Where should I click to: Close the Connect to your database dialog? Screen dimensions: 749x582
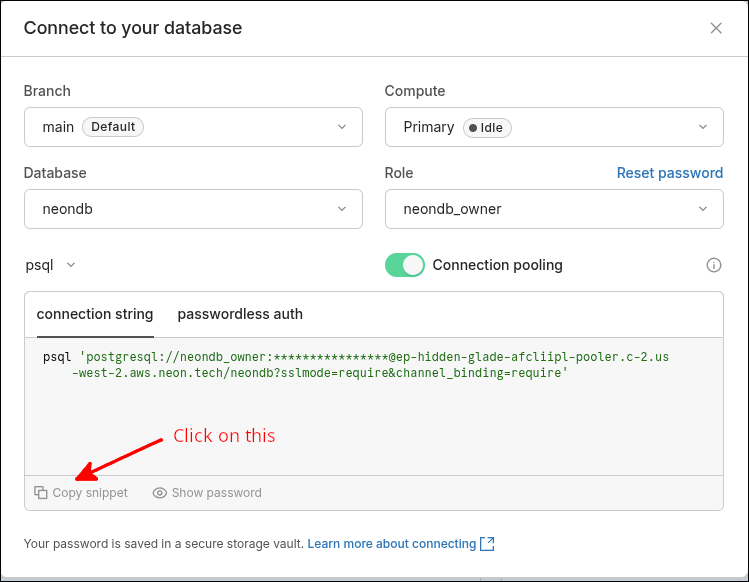(x=716, y=28)
